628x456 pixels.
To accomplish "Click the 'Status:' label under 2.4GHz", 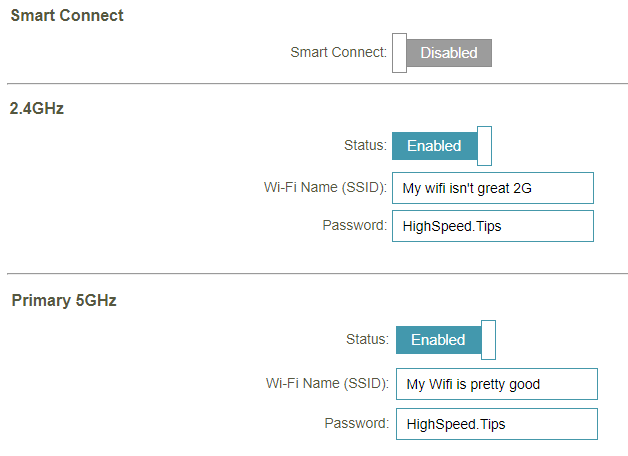I will [365, 145].
